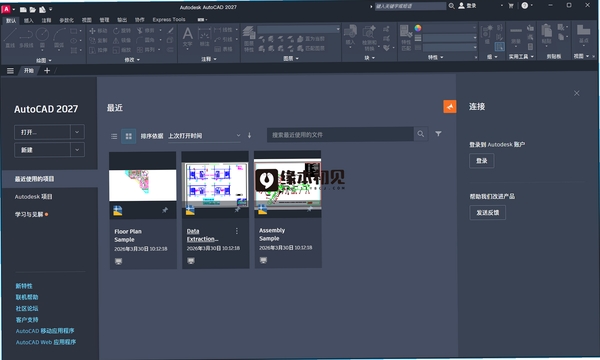
Task: Select the Circle (圆) tool
Action: click(42, 37)
